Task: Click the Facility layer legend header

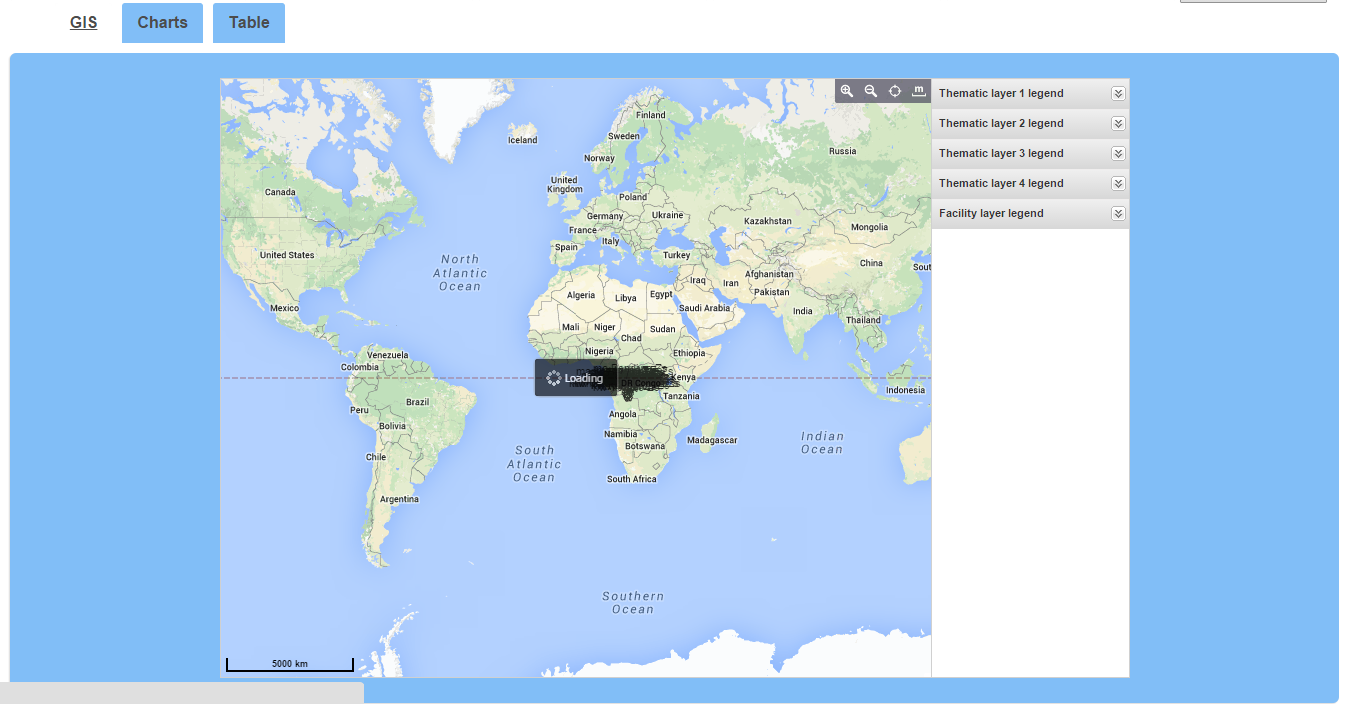Action: pyautogui.click(x=991, y=213)
